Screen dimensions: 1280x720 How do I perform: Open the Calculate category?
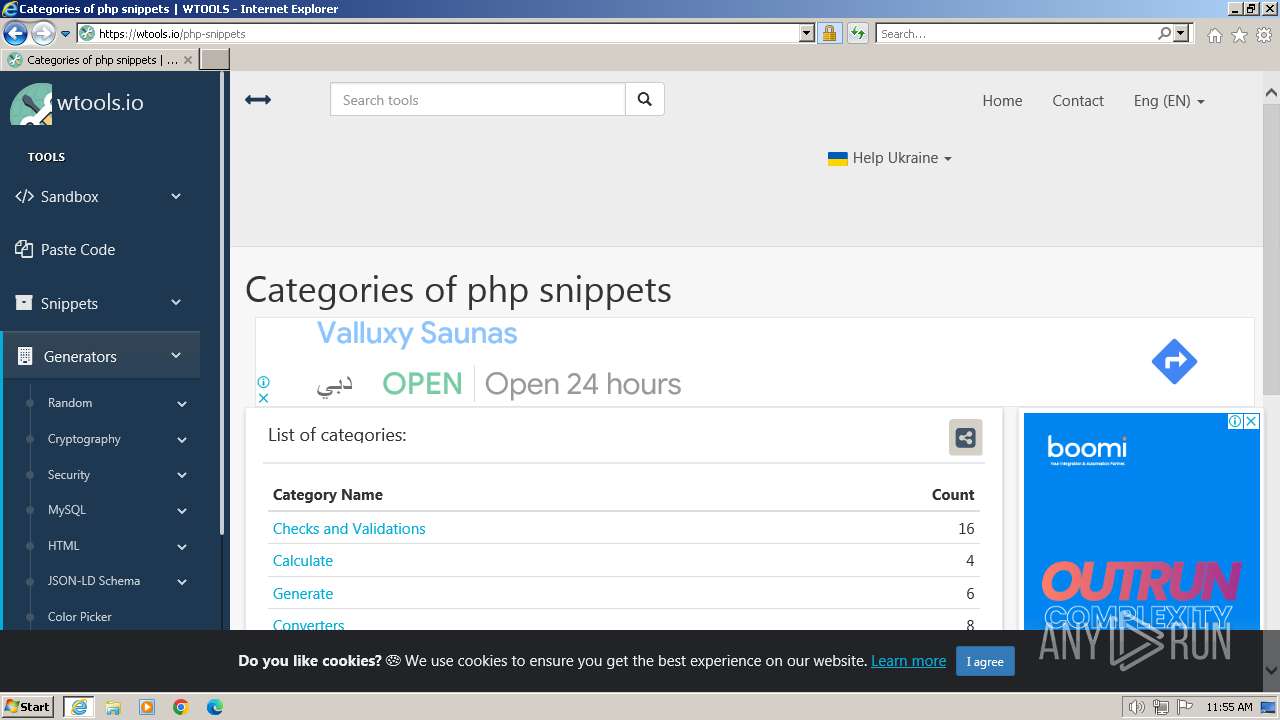click(x=303, y=561)
